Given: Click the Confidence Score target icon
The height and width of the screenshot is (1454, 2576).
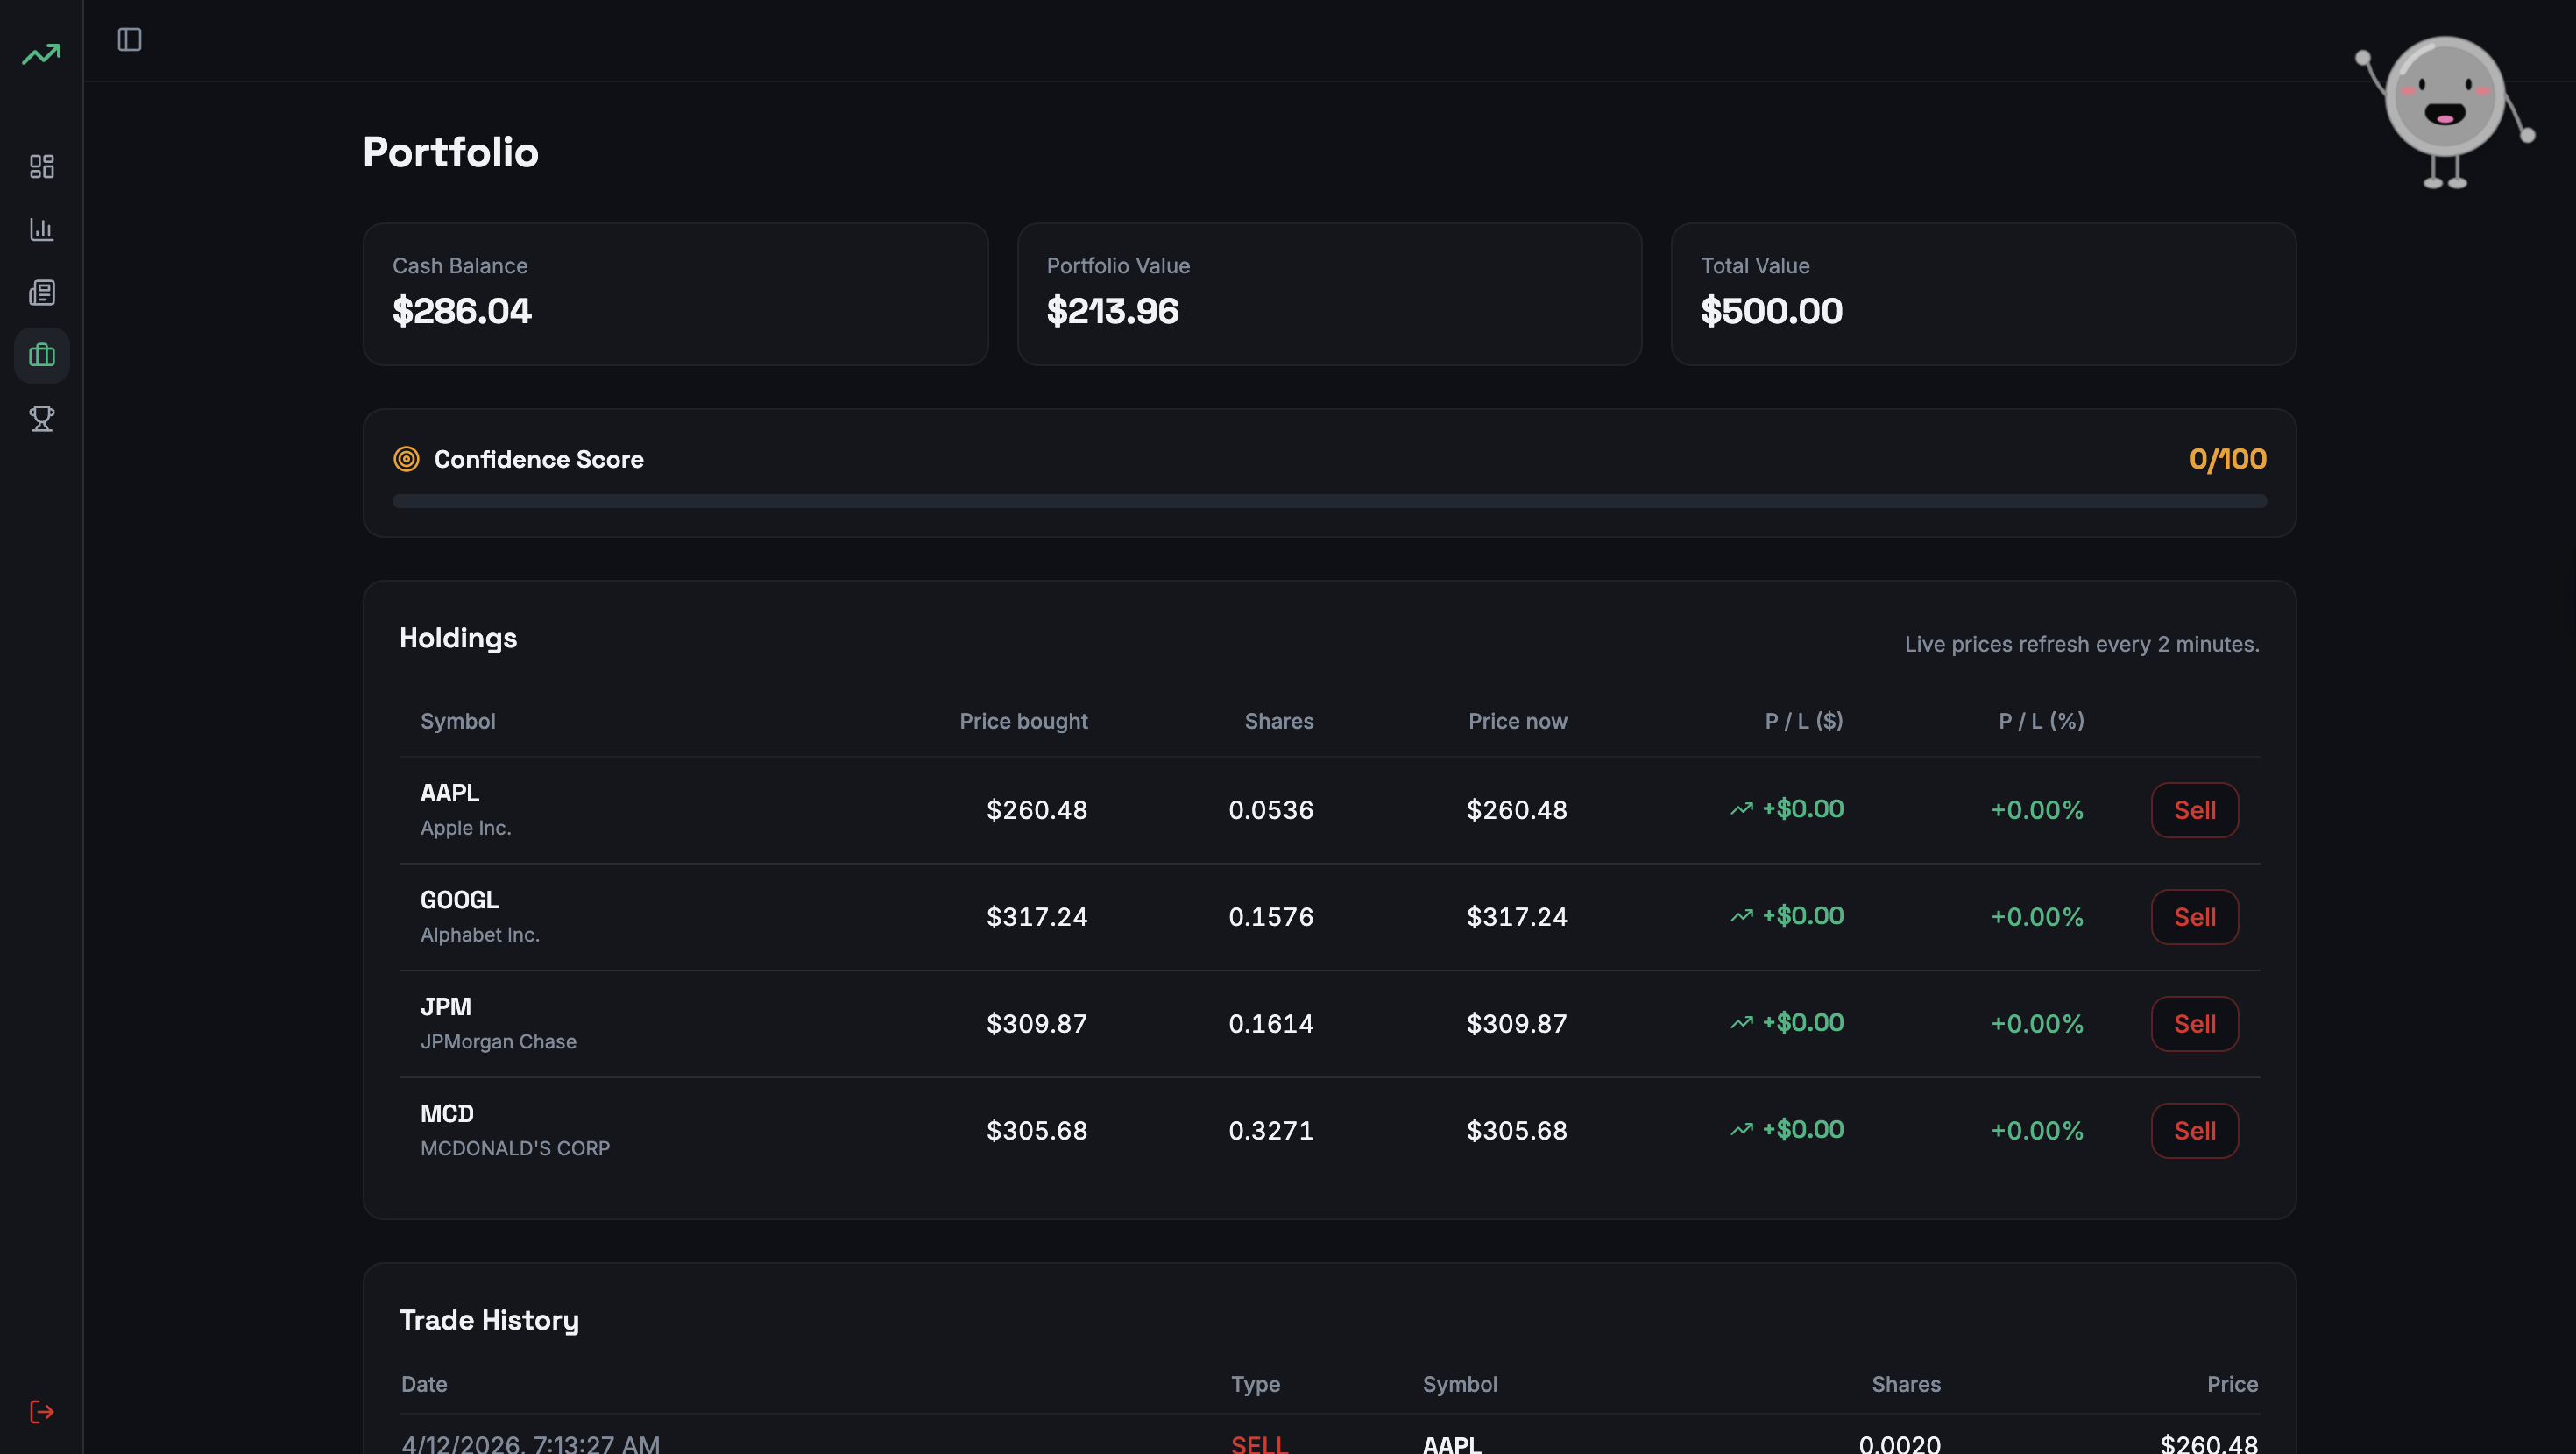Looking at the screenshot, I should [406, 459].
